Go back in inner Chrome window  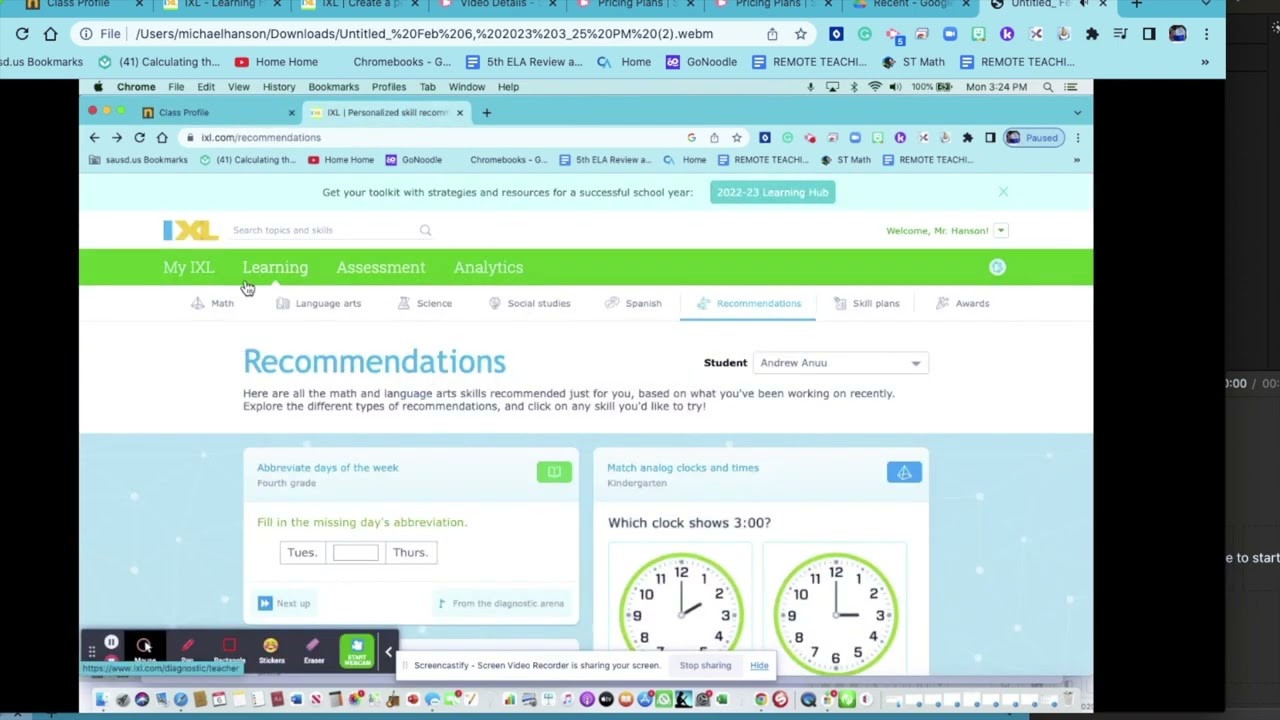[x=95, y=137]
